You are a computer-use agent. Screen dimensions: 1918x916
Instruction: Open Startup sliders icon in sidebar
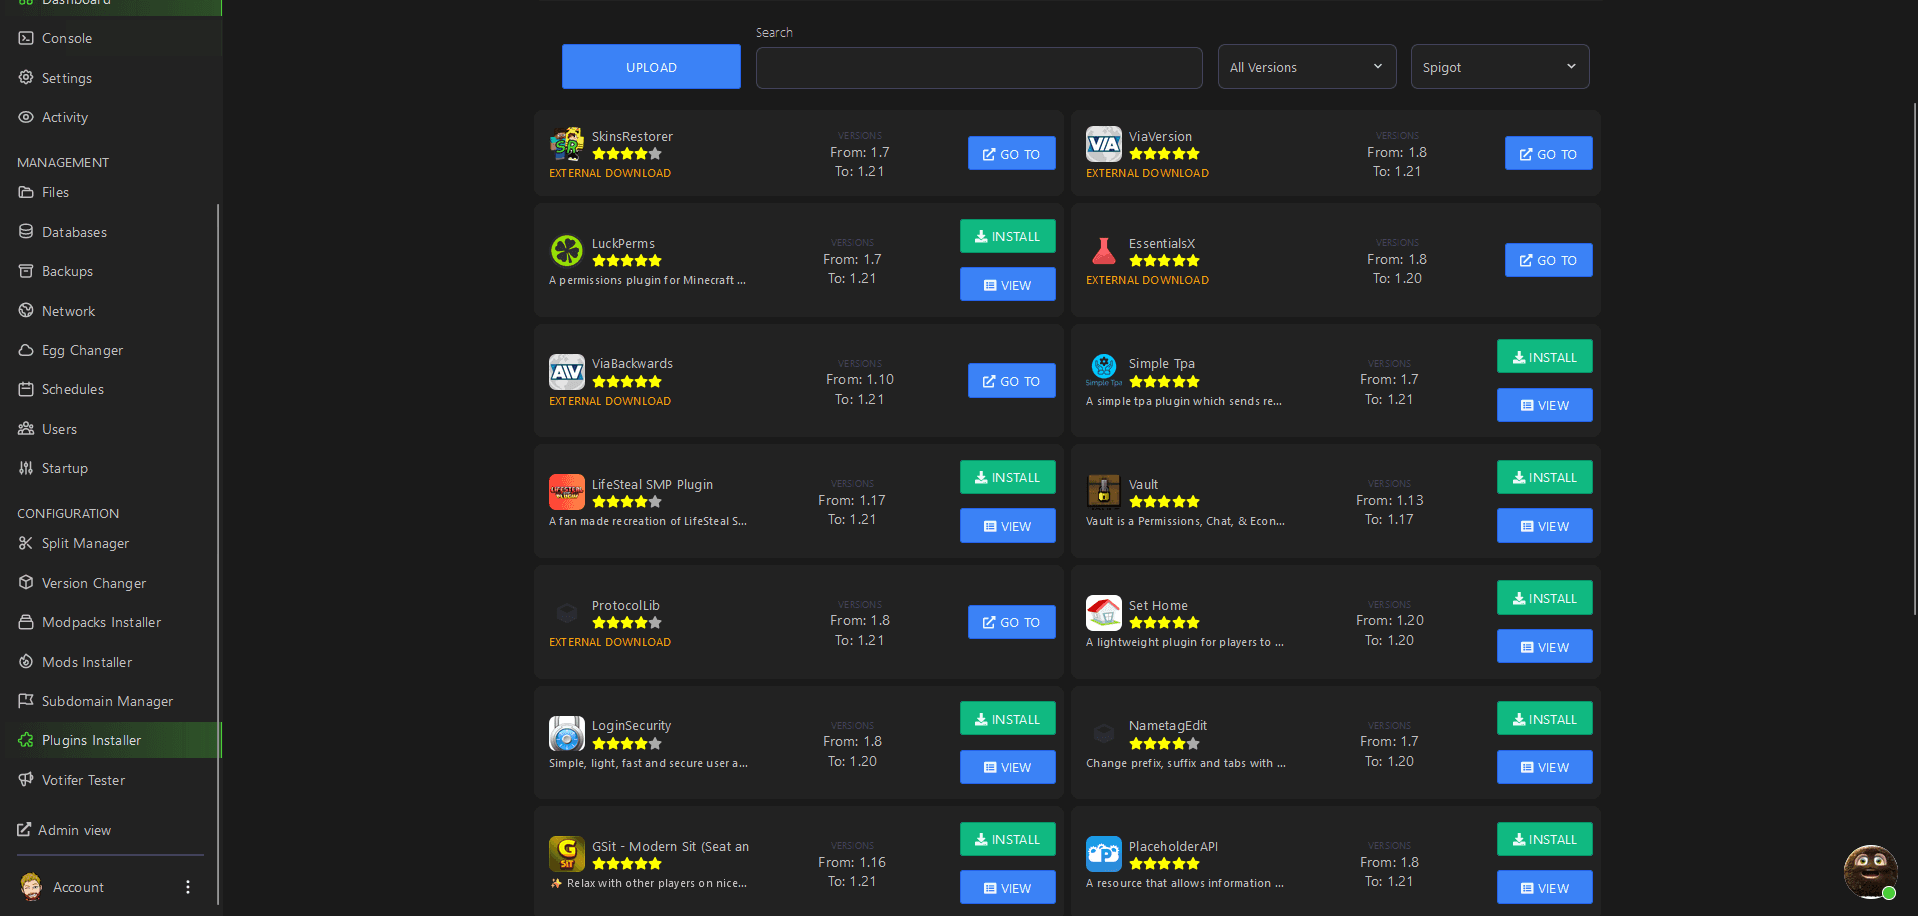[26, 468]
